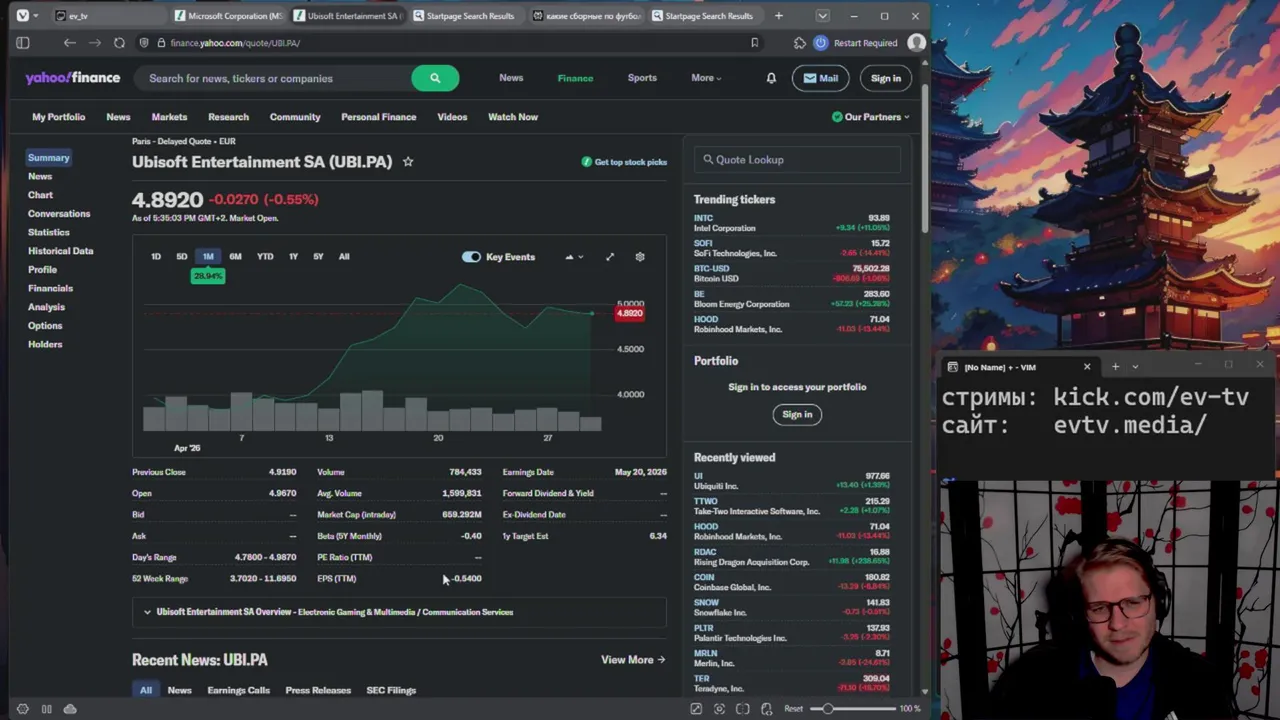Click the capture page camera icon
The height and width of the screenshot is (720, 1280).
point(719,709)
